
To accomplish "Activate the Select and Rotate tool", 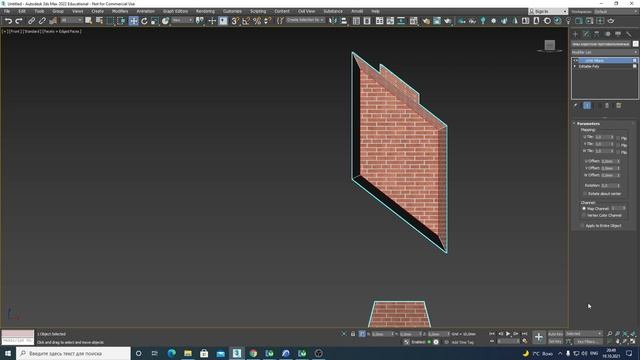I will point(144,20).
